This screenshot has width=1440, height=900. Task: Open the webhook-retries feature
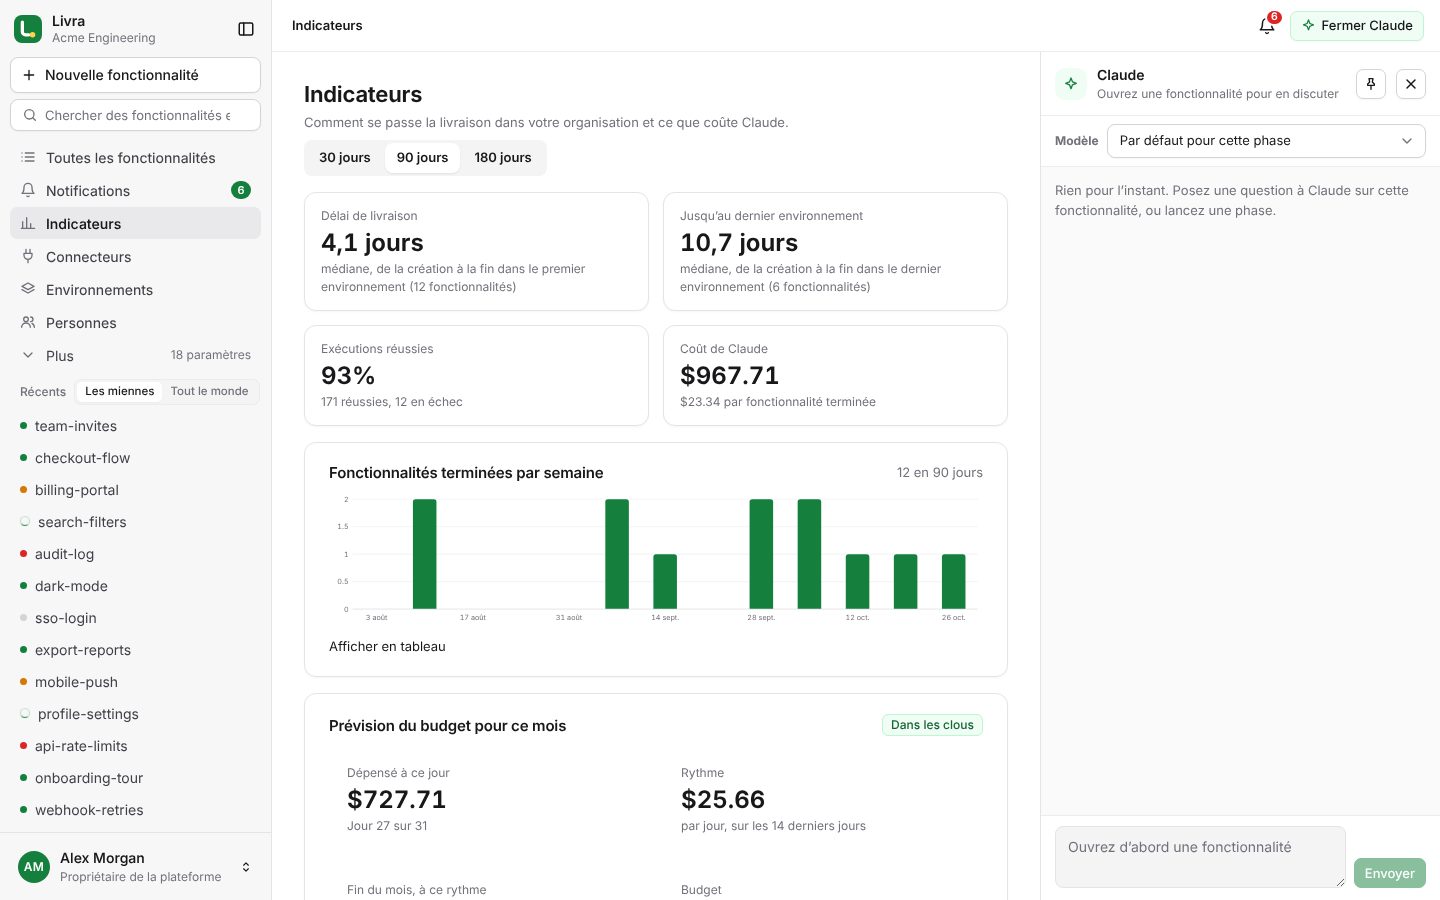135,810
